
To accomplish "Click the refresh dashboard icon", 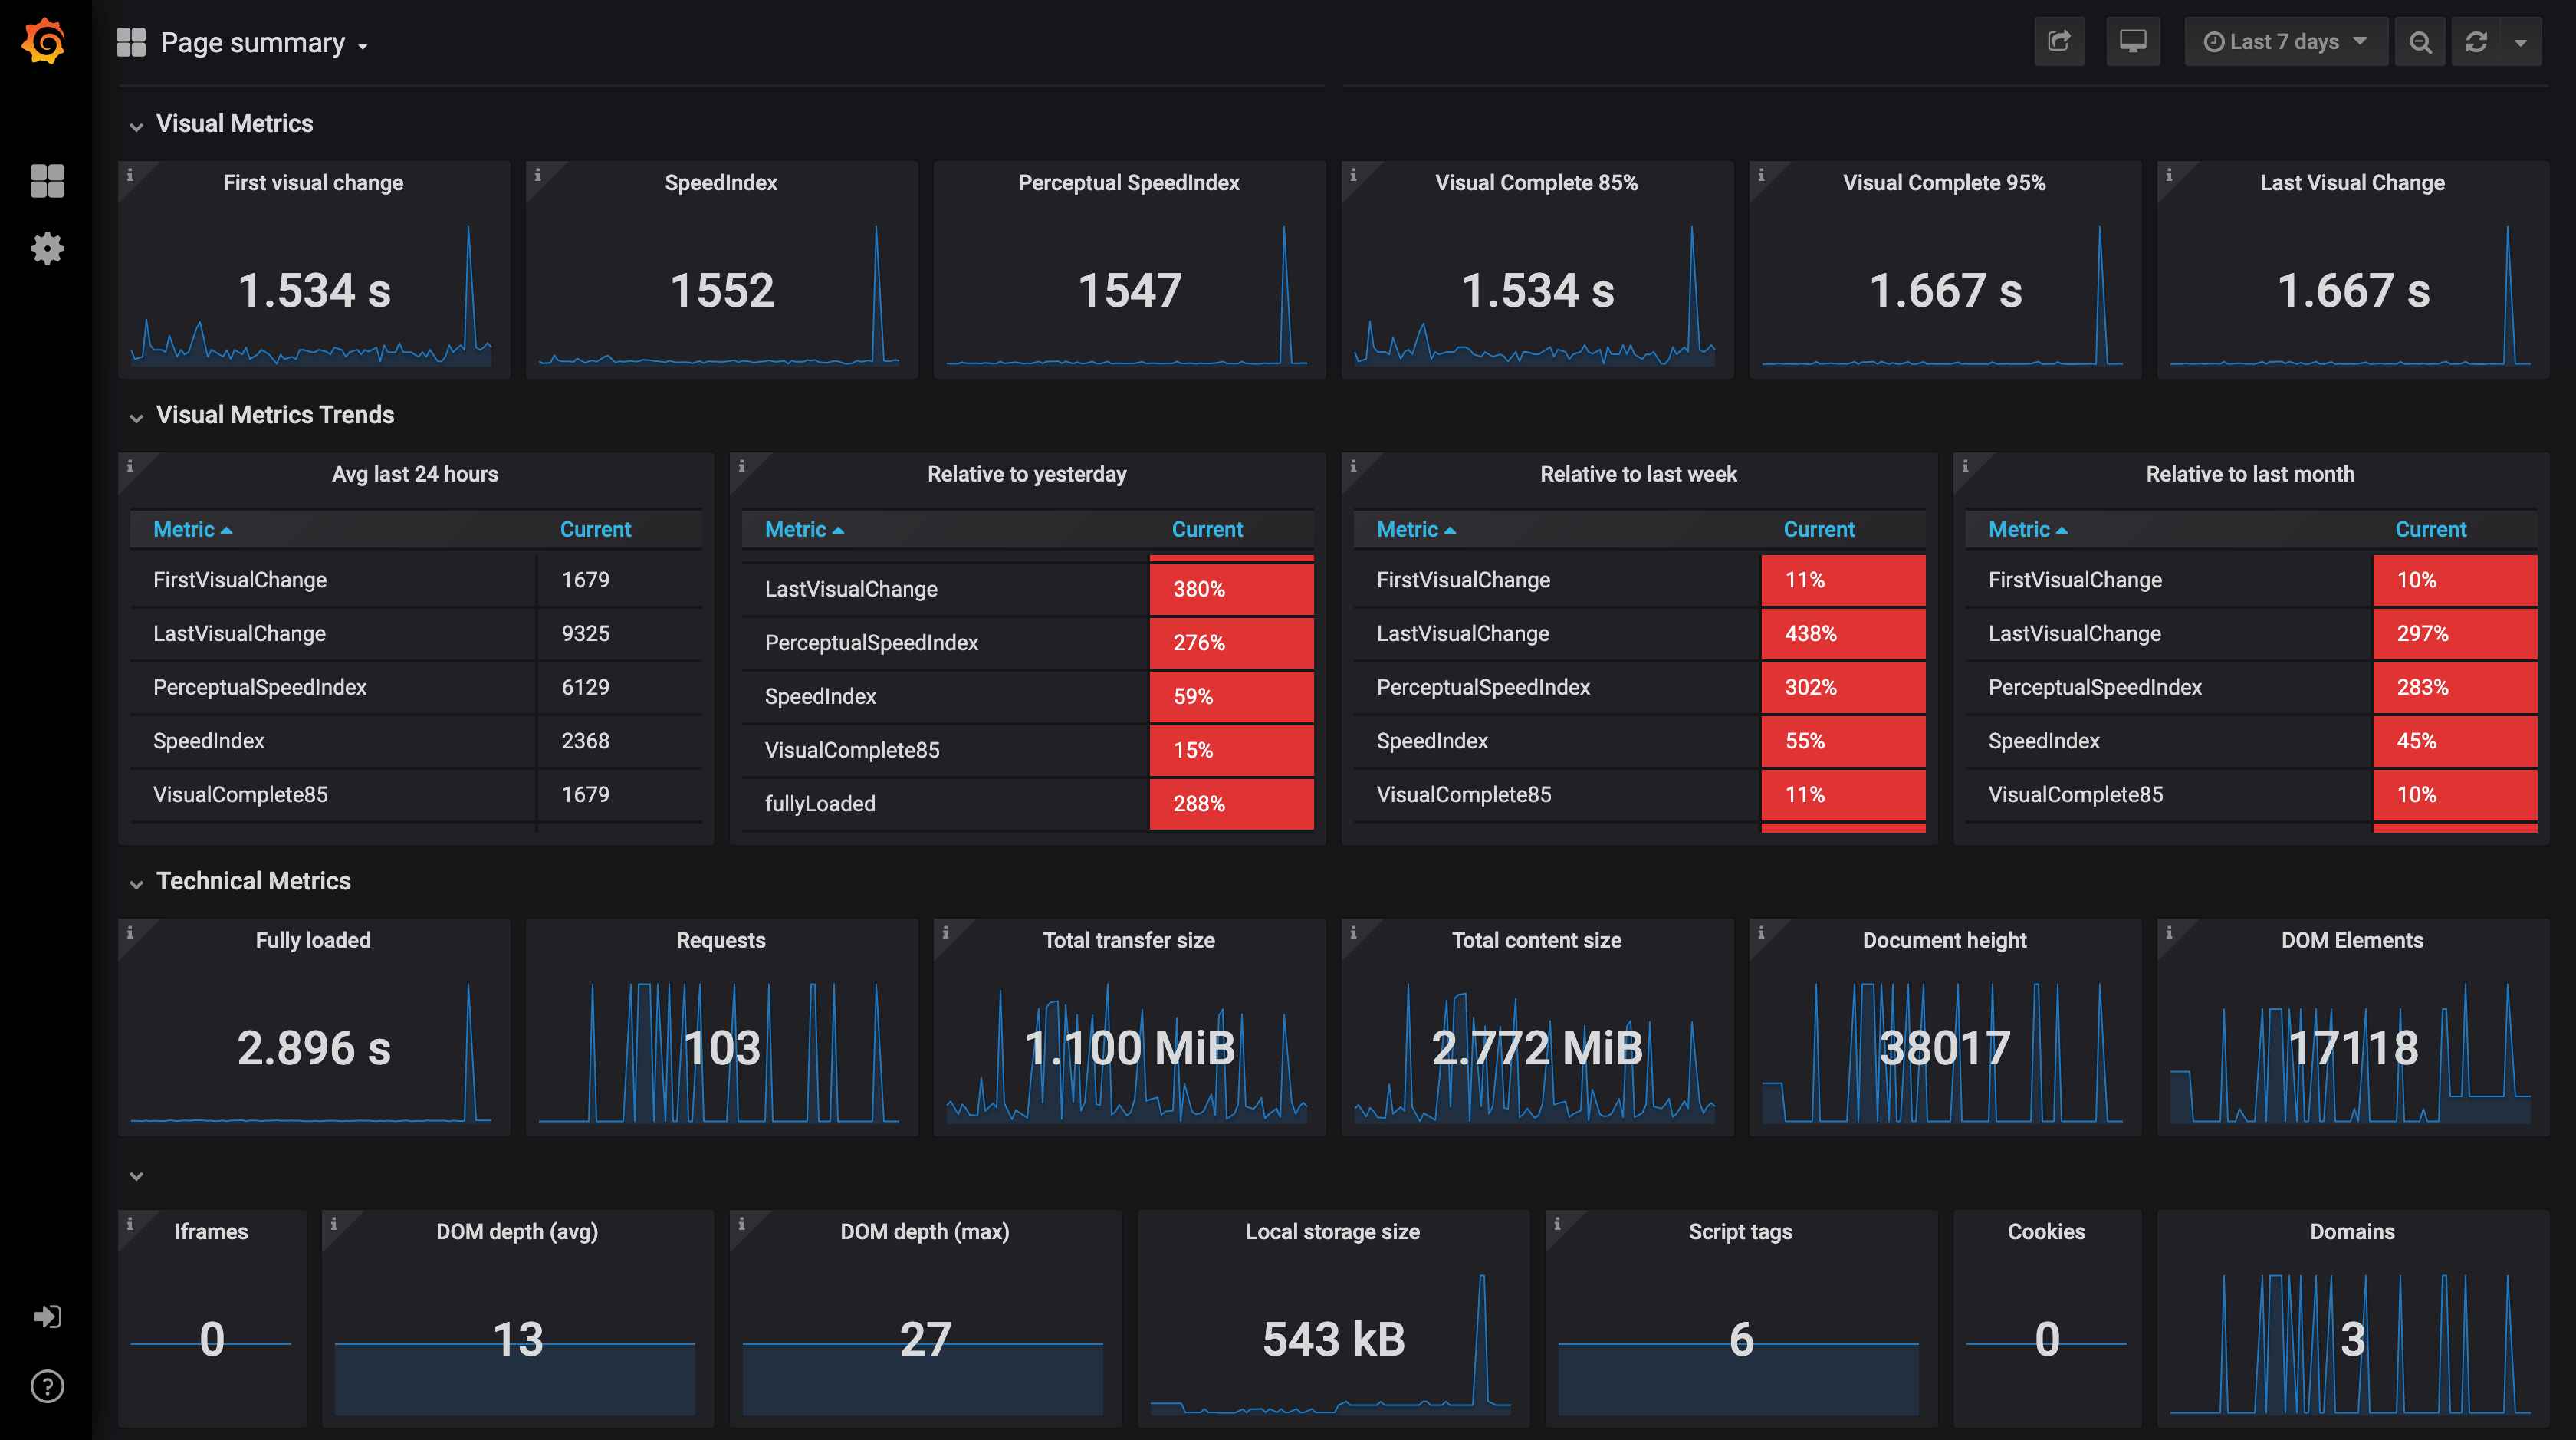I will pyautogui.click(x=2476, y=42).
